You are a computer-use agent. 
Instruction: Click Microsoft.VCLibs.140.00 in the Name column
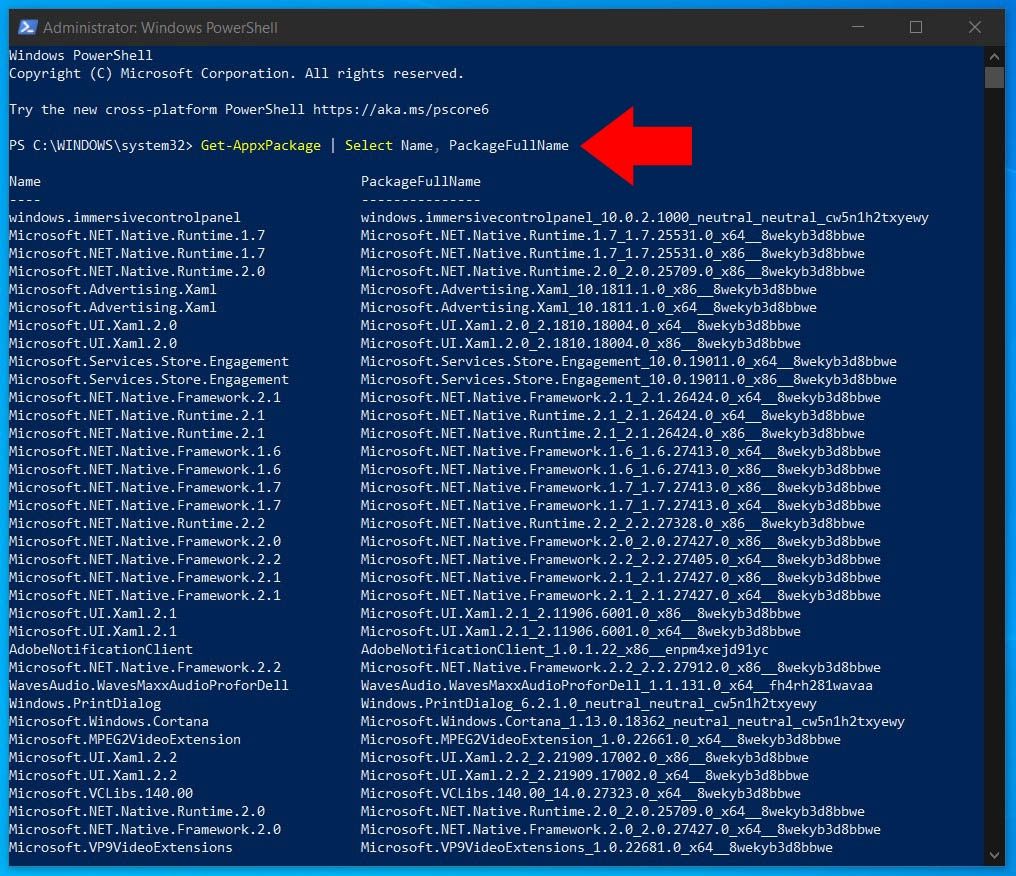click(101, 793)
